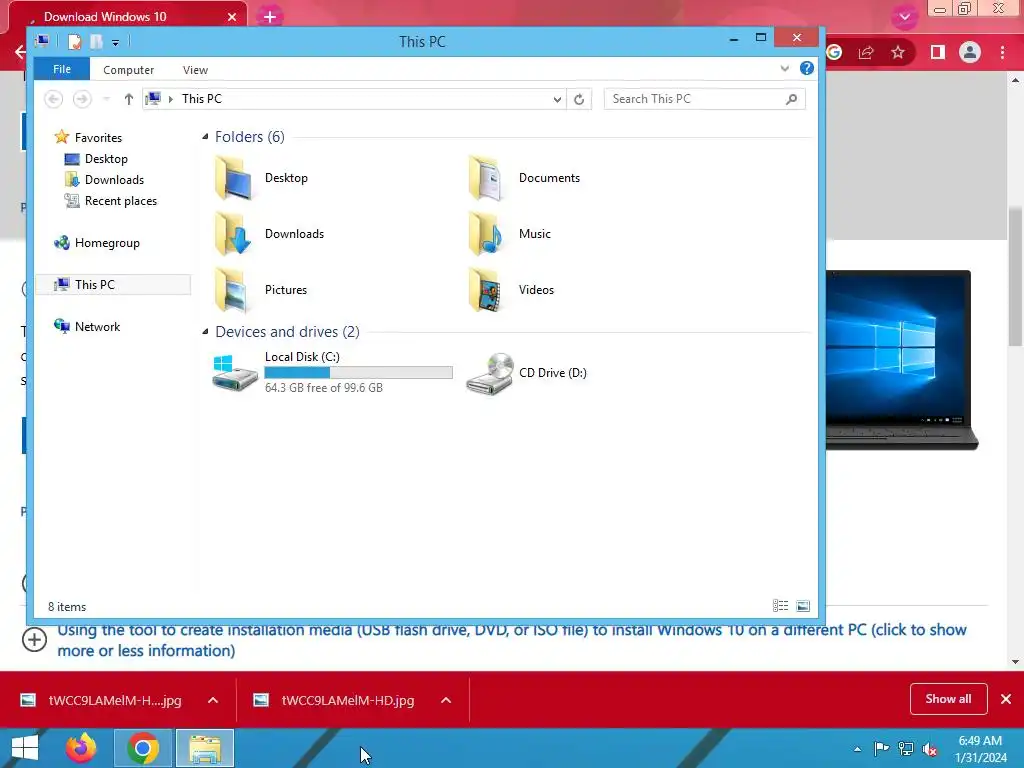Click muted volume tray icon
This screenshot has height=768, width=1024.
(x=930, y=748)
